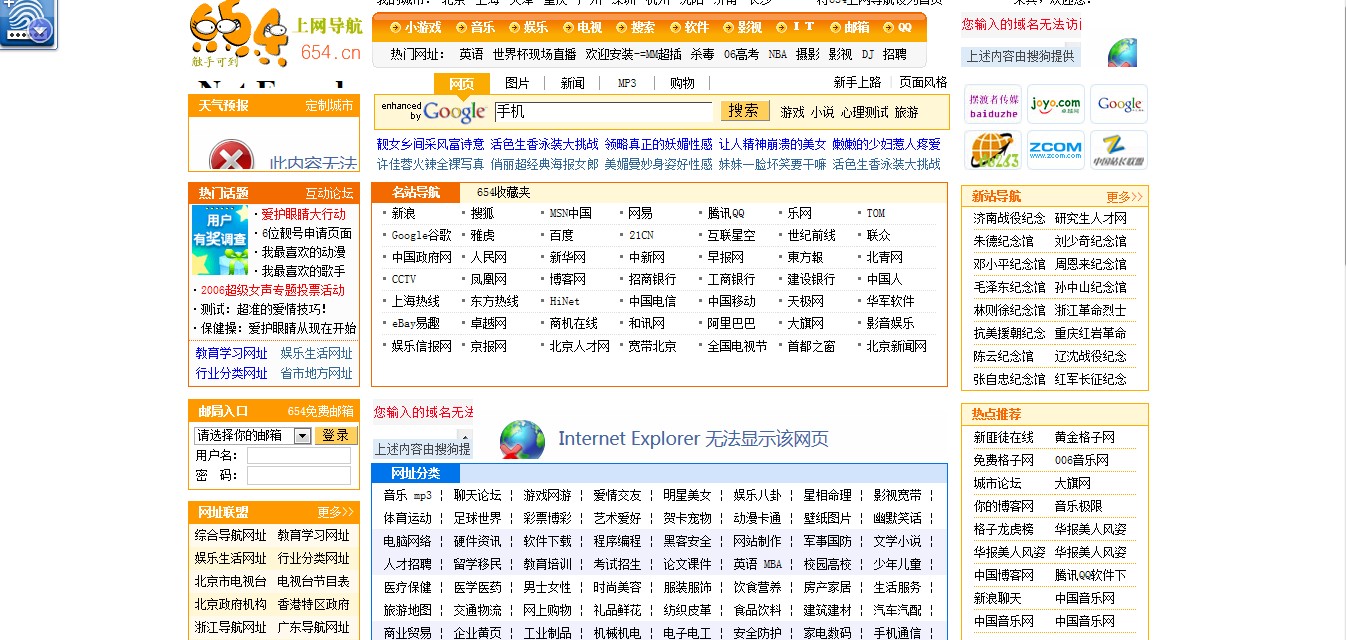This screenshot has width=1346, height=640.
Task: Open the Google谷歌 site link
Action: [421, 235]
